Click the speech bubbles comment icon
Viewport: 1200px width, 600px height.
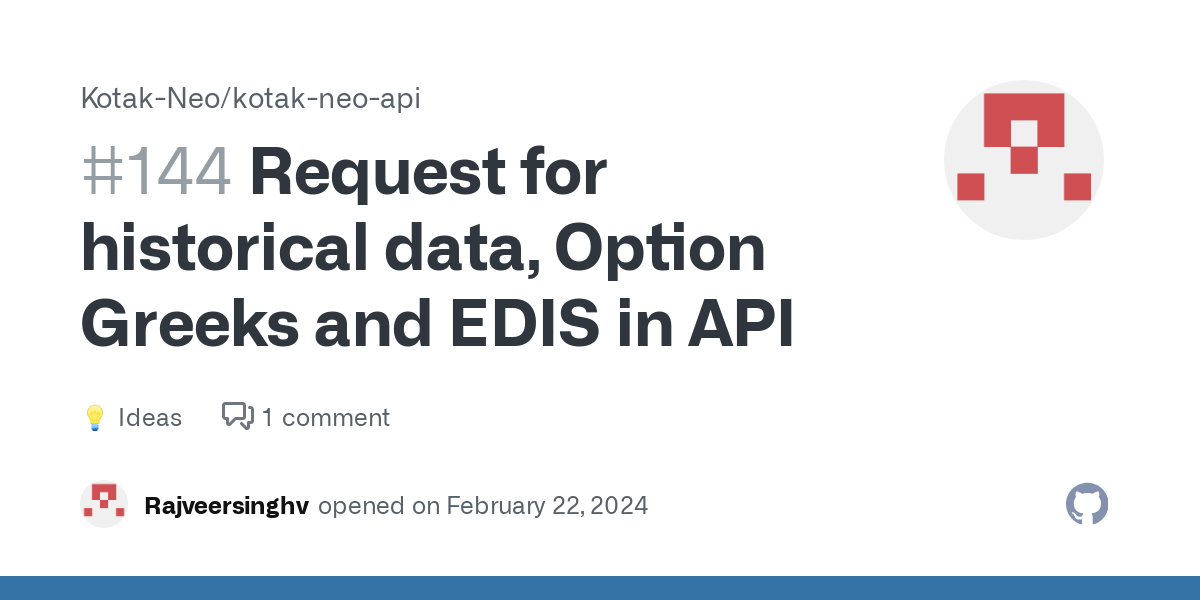[237, 416]
